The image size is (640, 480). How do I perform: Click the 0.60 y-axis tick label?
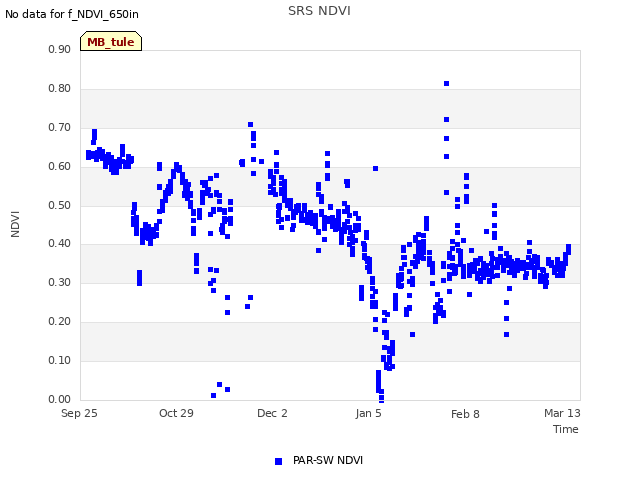pos(60,167)
